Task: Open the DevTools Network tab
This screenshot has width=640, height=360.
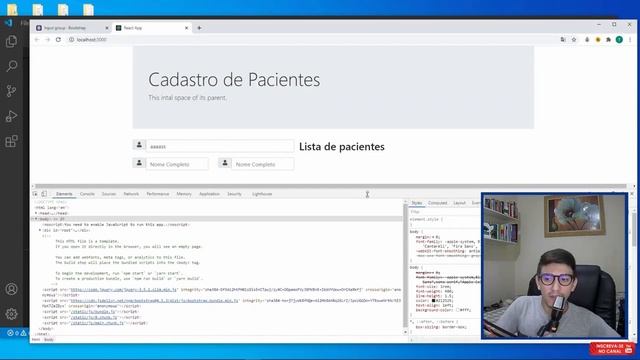Action: click(x=131, y=194)
